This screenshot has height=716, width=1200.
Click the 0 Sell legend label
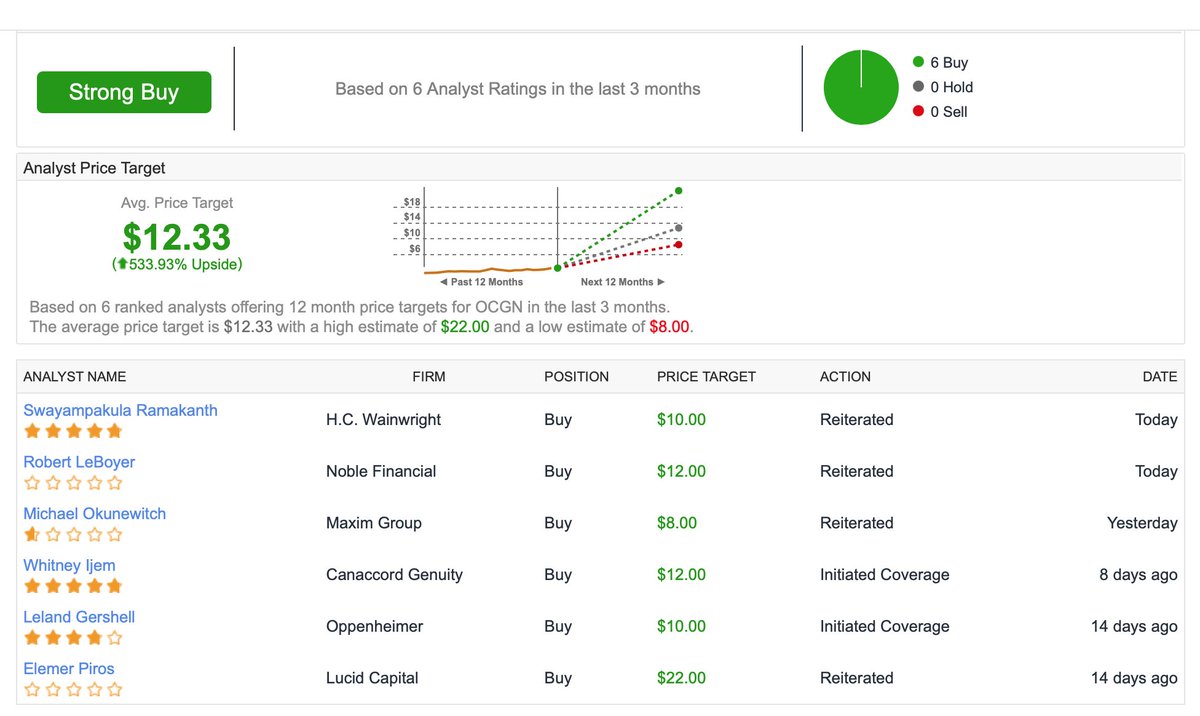949,111
